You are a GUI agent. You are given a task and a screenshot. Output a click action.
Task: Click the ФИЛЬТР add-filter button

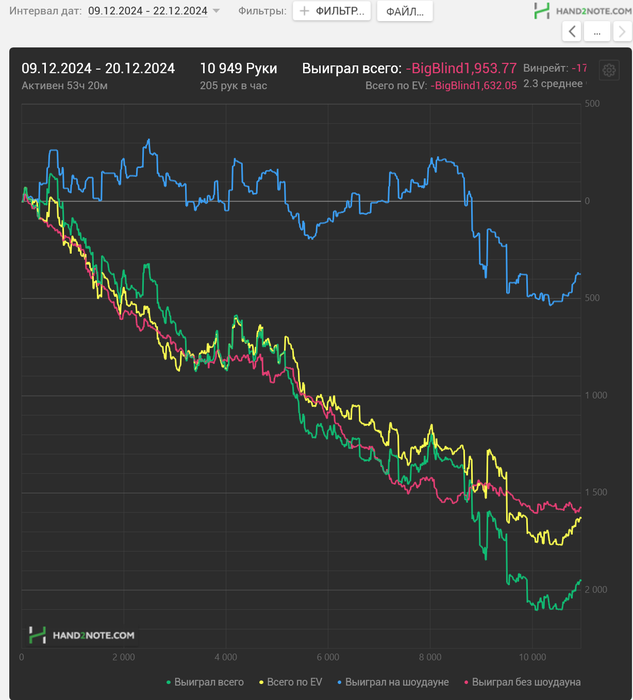pyautogui.click(x=332, y=11)
